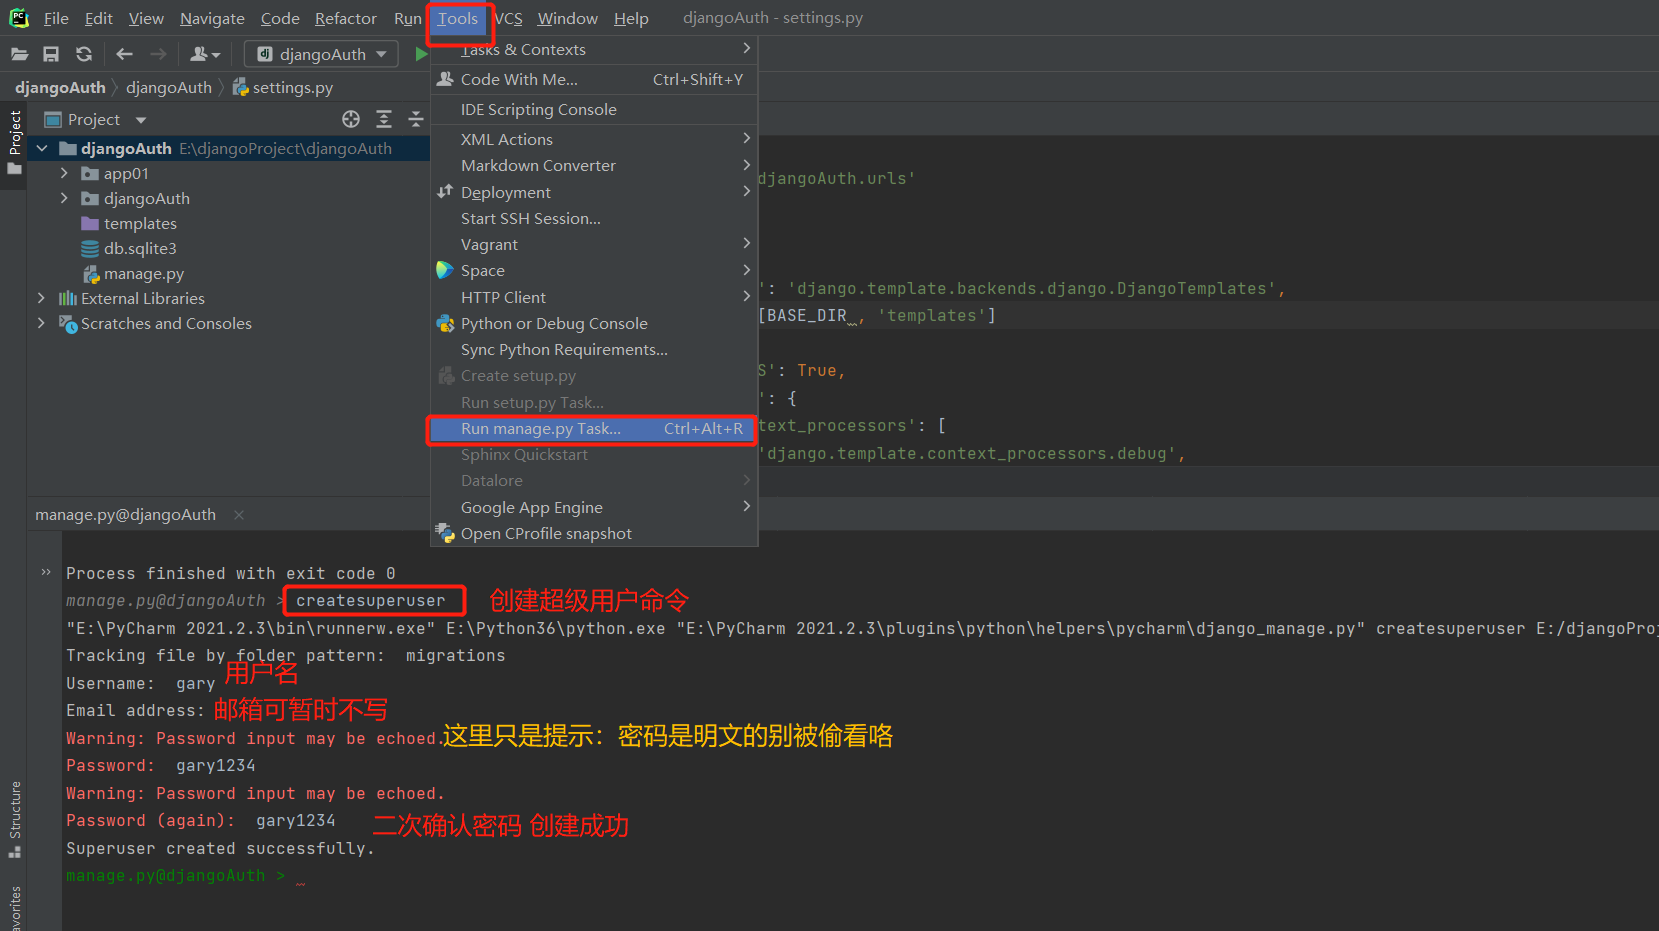Open the VCS menu
Screen dimensions: 1659x931
[509, 18]
